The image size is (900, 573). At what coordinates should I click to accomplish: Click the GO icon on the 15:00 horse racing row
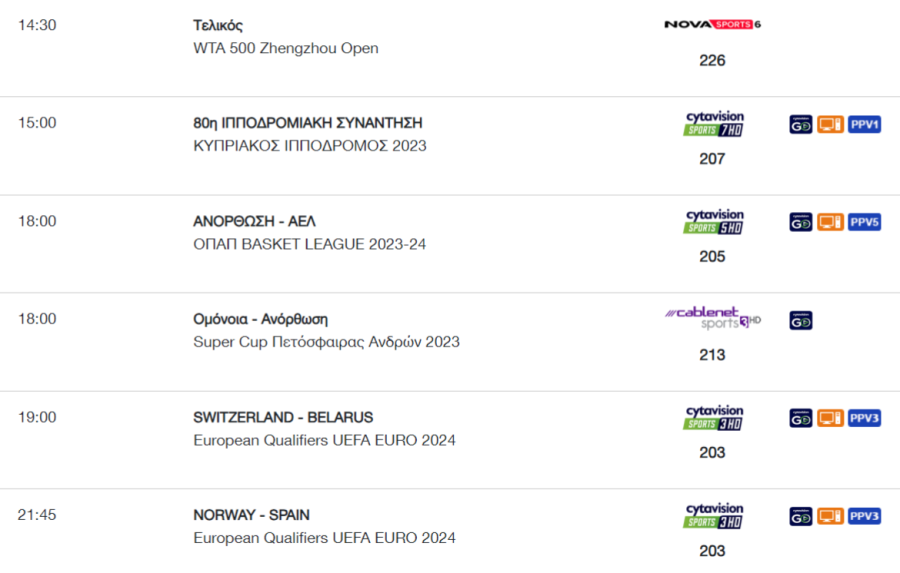coord(801,125)
